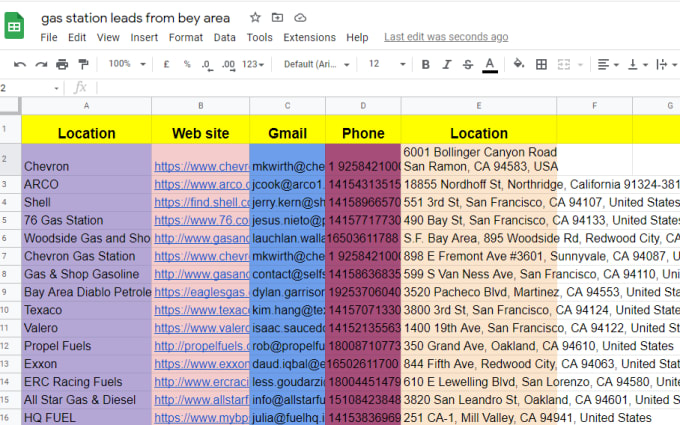The image size is (680, 425).
Task: Open the Data menu
Action: 225,37
